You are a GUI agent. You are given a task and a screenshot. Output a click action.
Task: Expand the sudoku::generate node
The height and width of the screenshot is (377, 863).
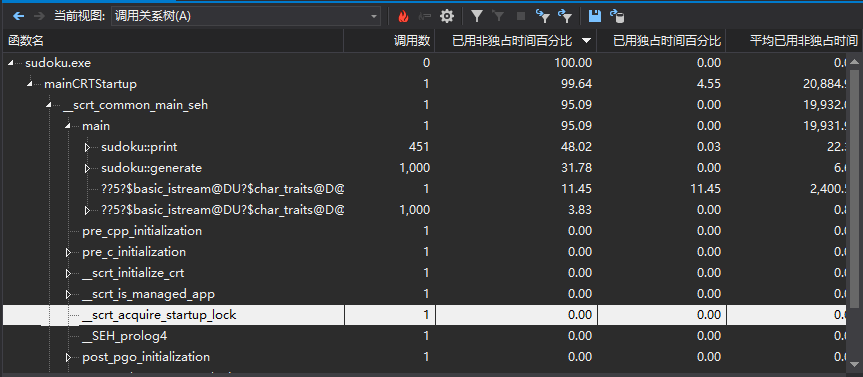(87, 168)
